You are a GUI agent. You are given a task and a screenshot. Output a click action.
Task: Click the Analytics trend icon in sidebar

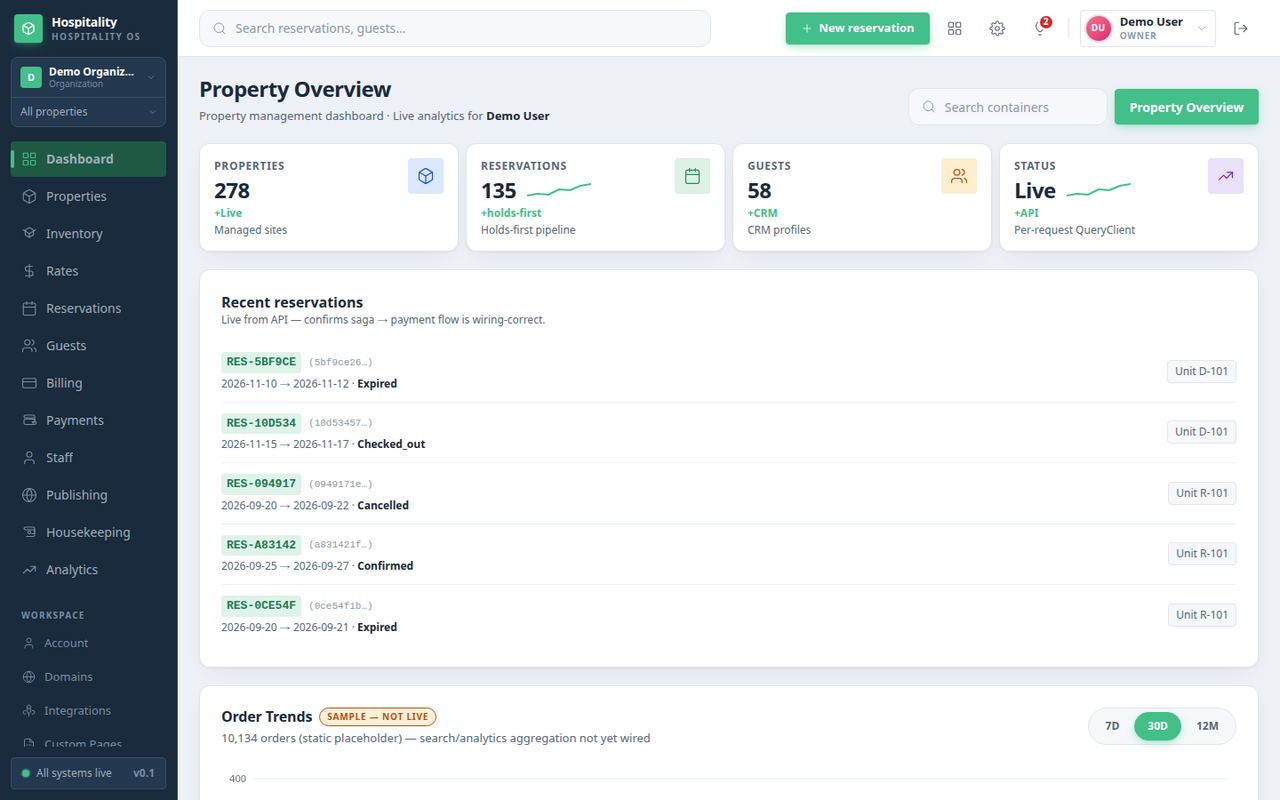click(29, 569)
